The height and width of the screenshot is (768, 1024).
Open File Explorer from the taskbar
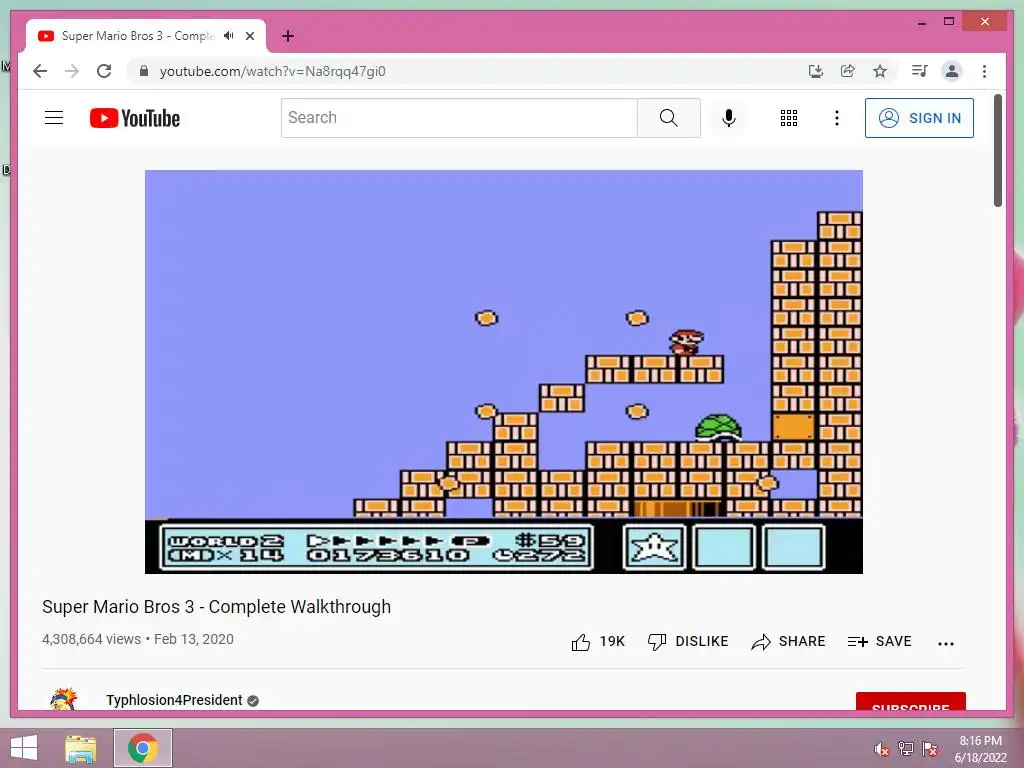click(x=80, y=748)
